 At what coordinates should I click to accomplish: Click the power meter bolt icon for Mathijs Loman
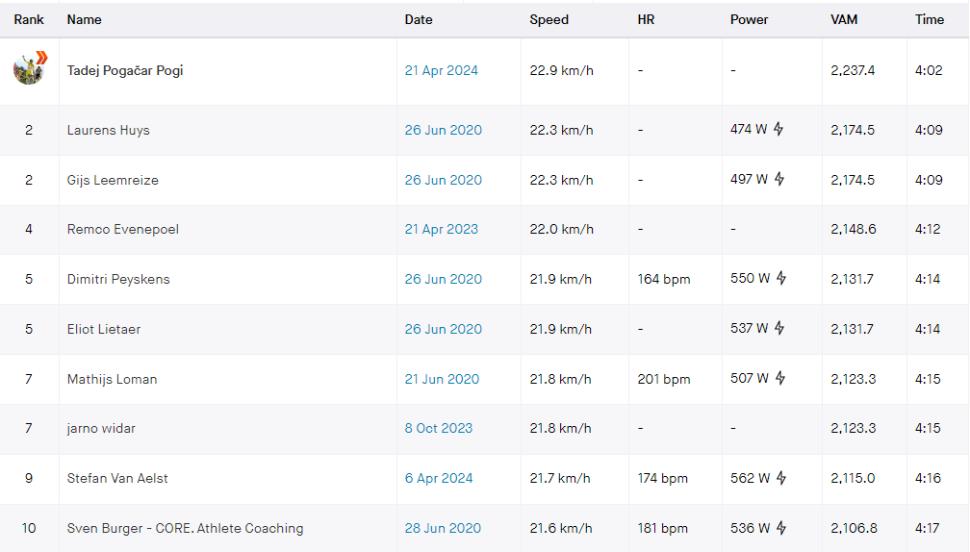[780, 377]
